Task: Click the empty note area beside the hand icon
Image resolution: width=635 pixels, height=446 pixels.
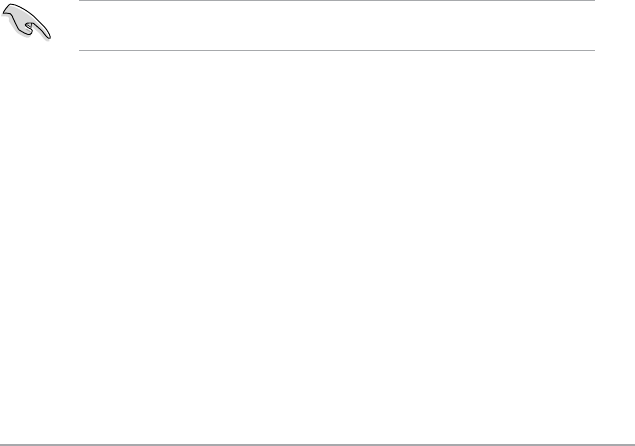Action: 336,26
